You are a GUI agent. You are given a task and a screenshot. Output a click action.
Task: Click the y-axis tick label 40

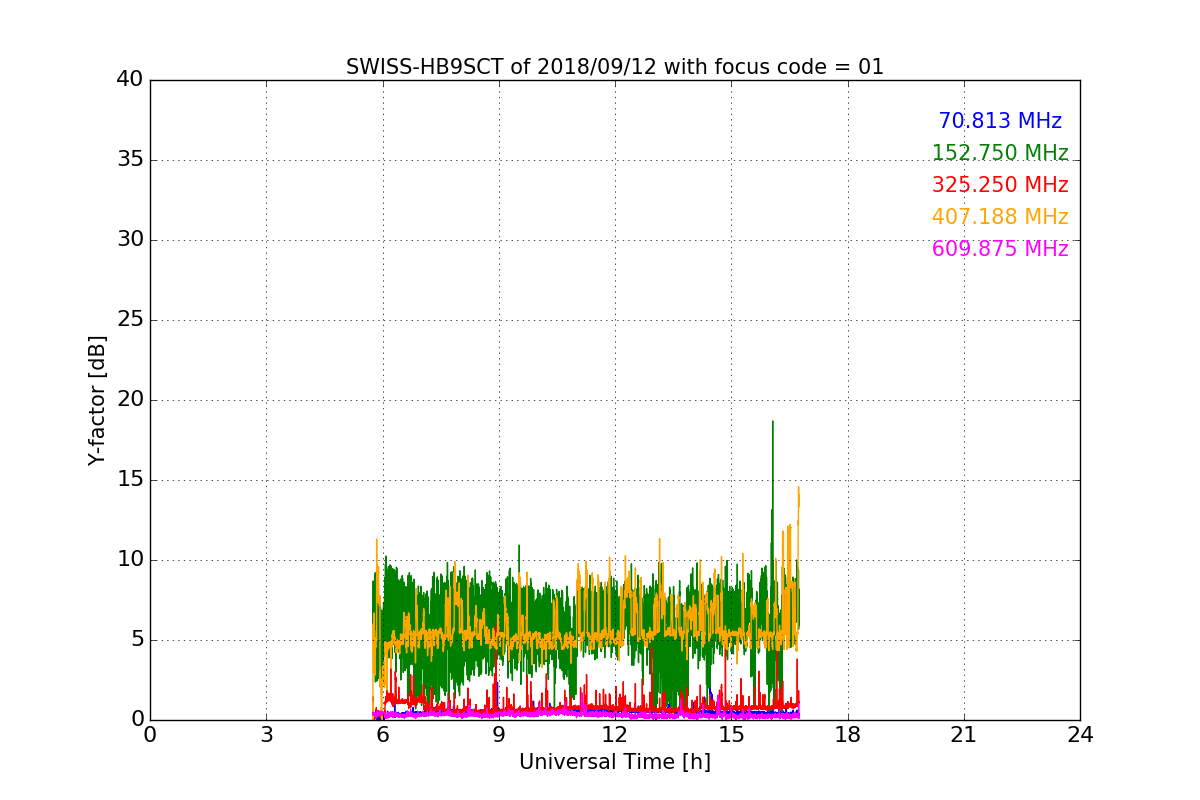pyautogui.click(x=130, y=80)
